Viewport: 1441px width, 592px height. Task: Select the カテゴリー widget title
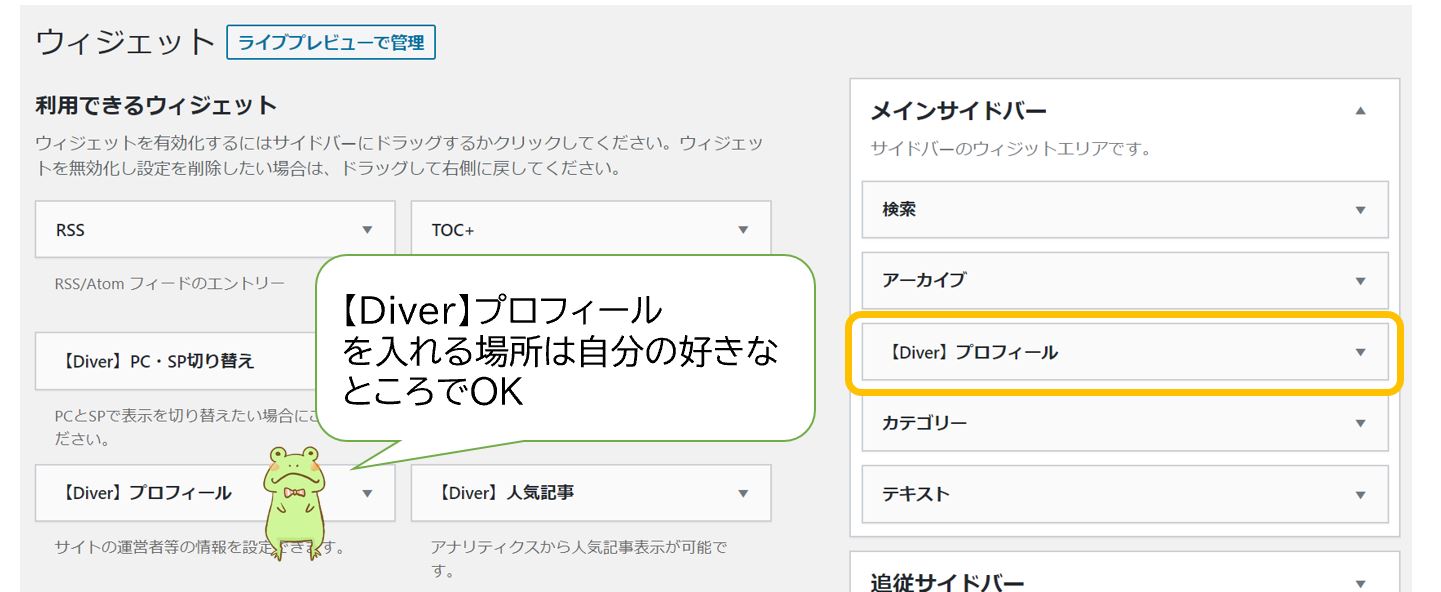click(924, 423)
